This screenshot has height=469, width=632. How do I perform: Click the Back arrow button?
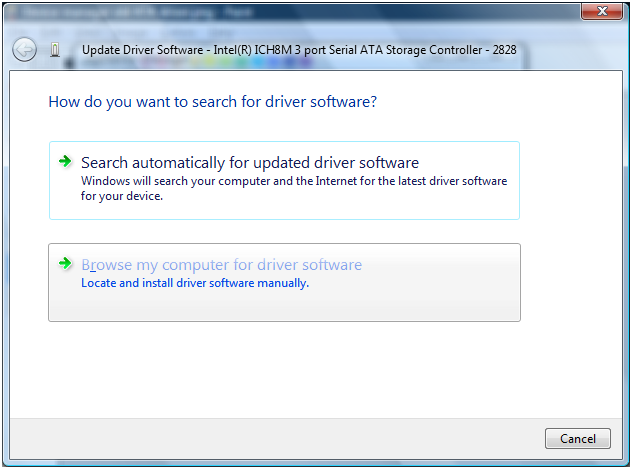click(x=24, y=49)
